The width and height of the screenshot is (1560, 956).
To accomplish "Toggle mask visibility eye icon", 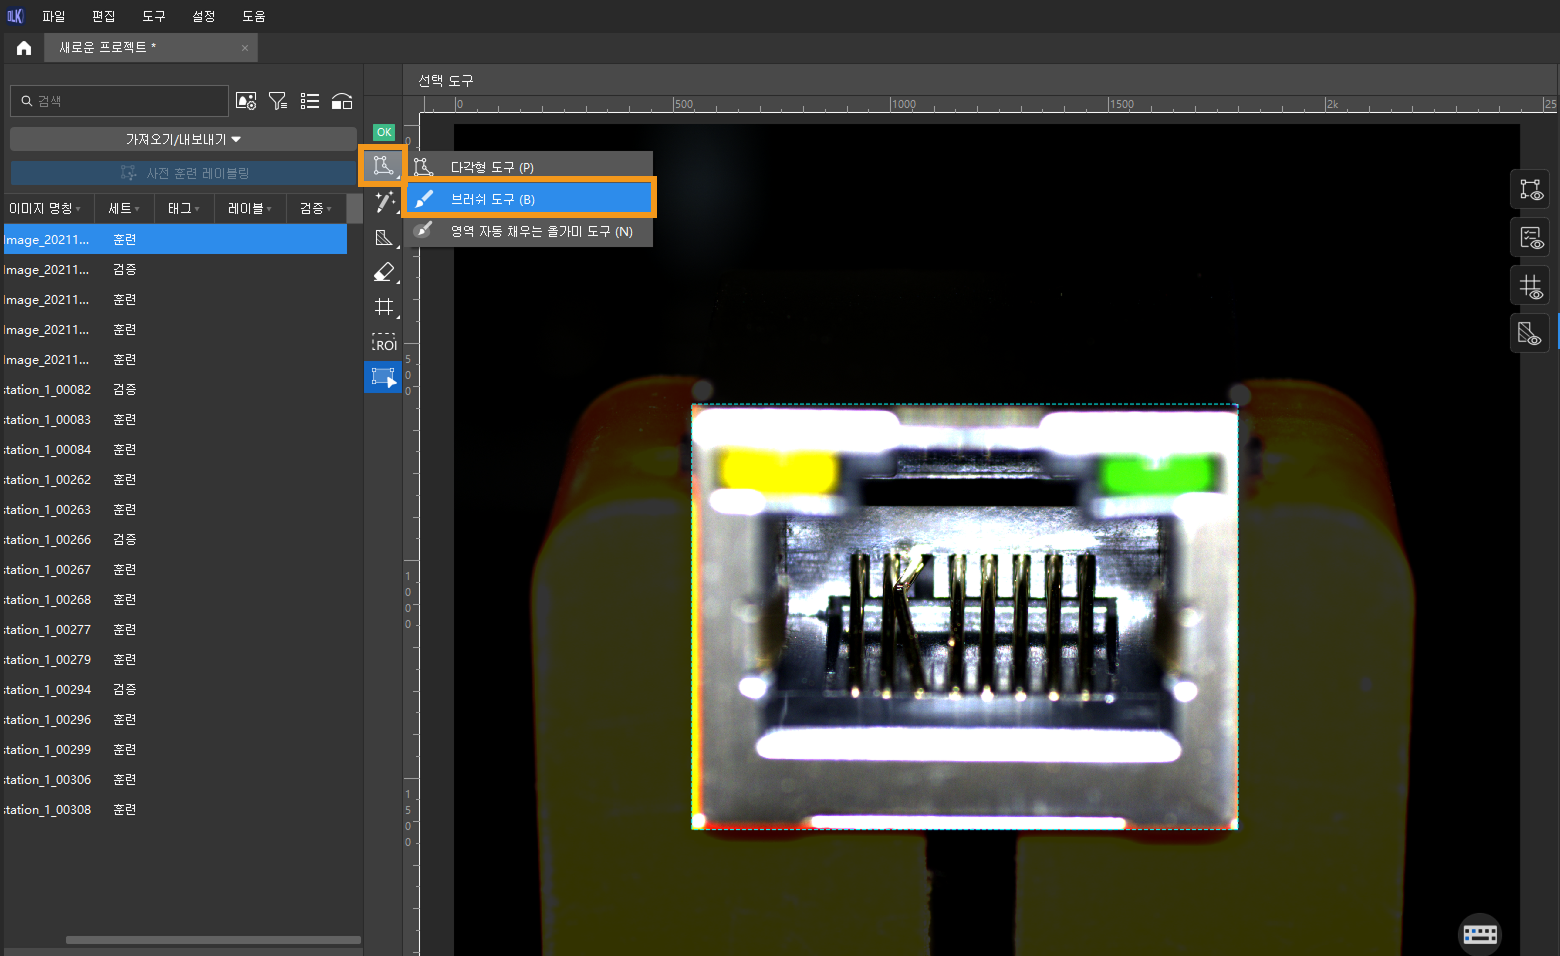I will pos(1530,334).
